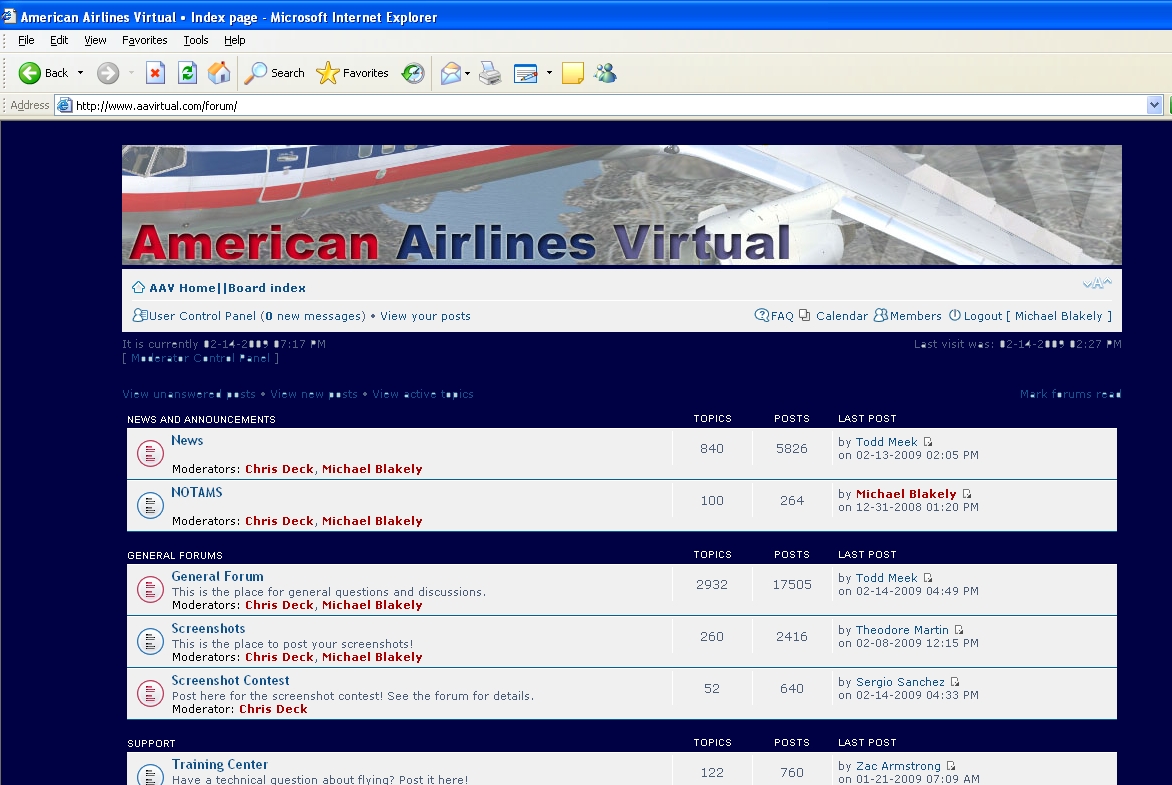Open the File menu
This screenshot has height=785, width=1172.
(26, 40)
